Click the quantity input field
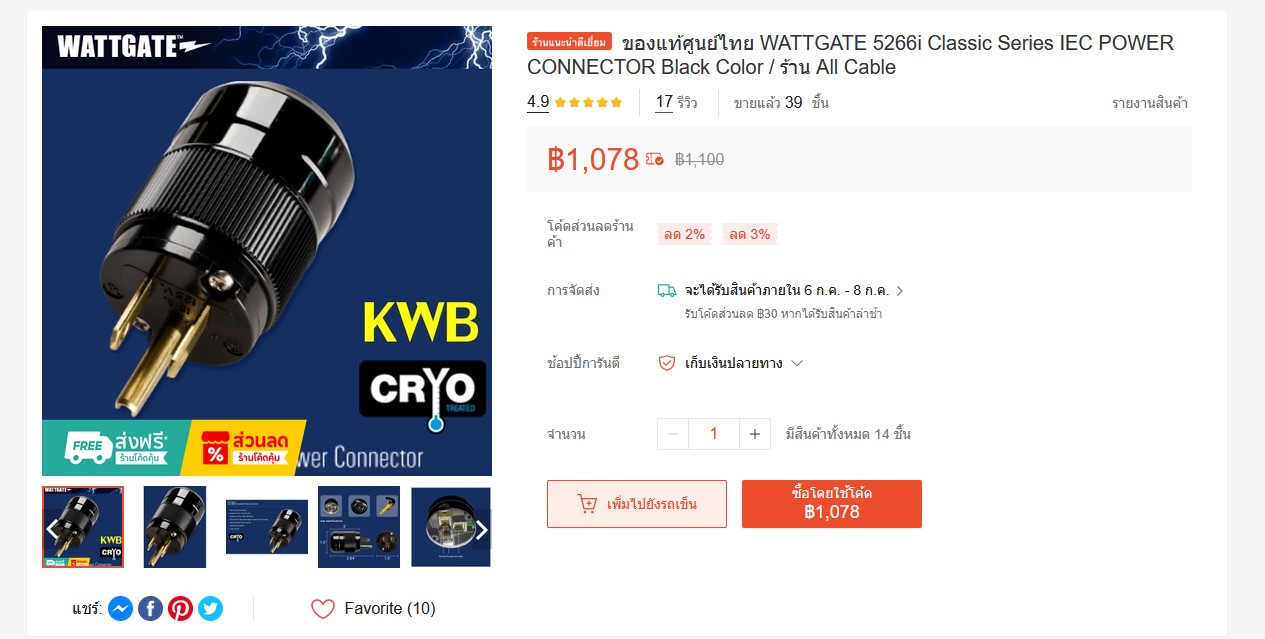This screenshot has height=639, width=1265. pos(714,434)
